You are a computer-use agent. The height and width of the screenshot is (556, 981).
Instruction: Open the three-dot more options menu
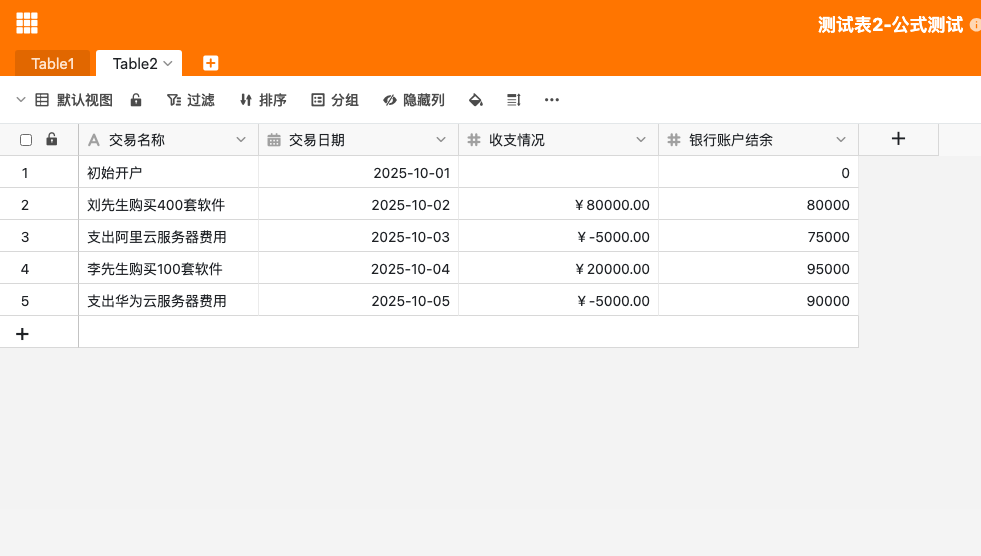click(x=551, y=100)
